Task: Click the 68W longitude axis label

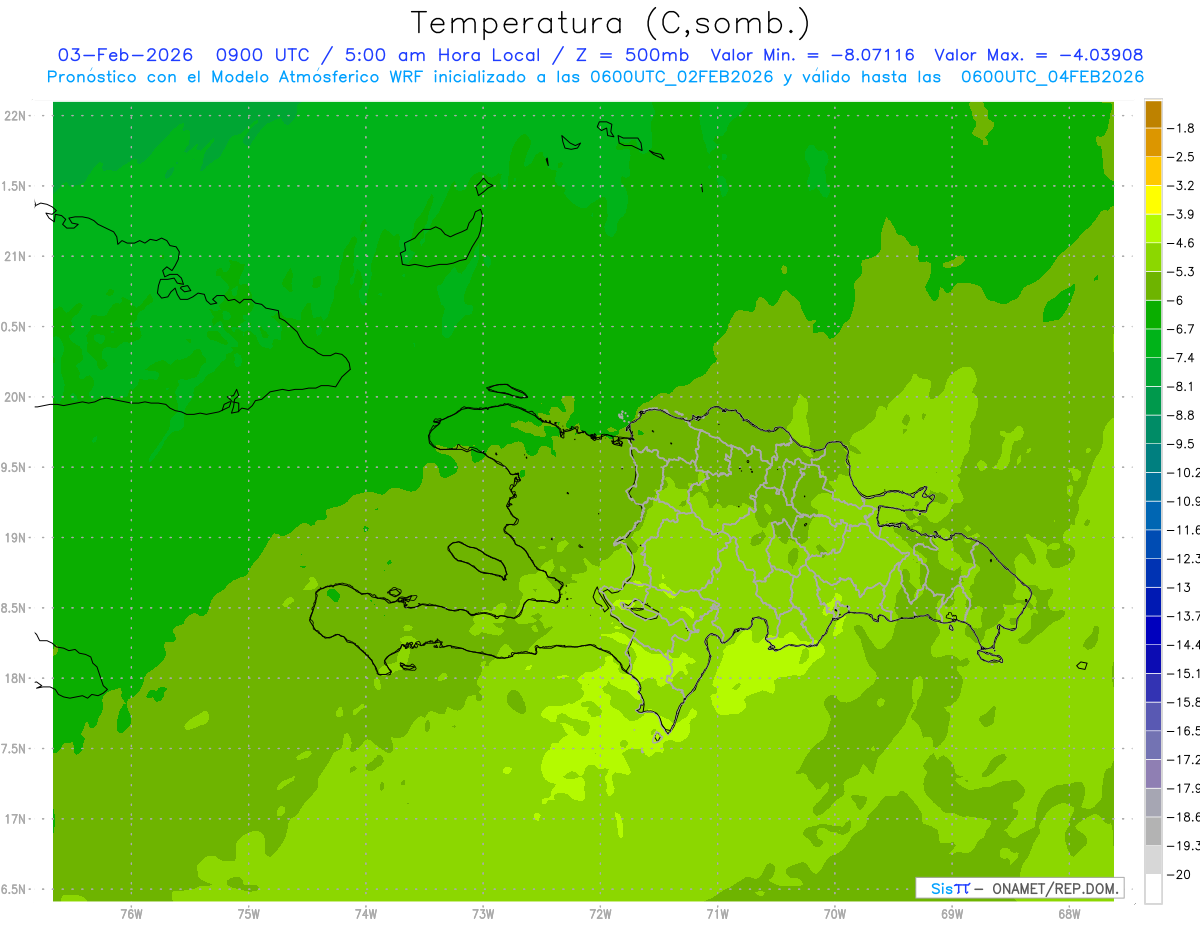Action: click(x=1069, y=913)
